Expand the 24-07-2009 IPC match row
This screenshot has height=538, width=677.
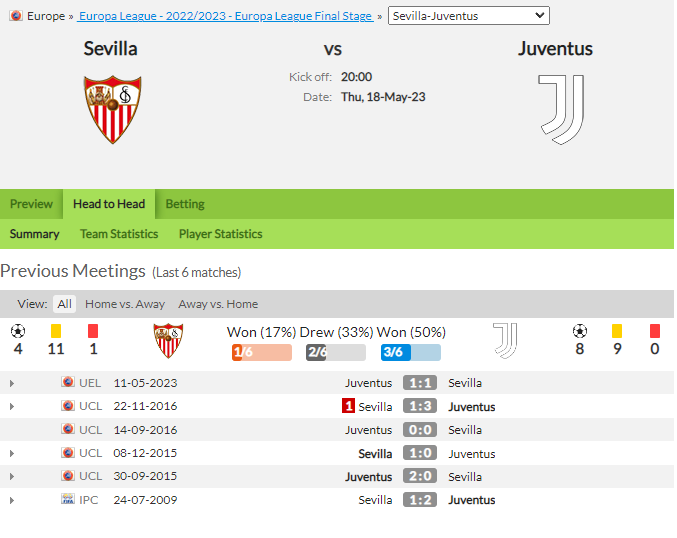12,500
